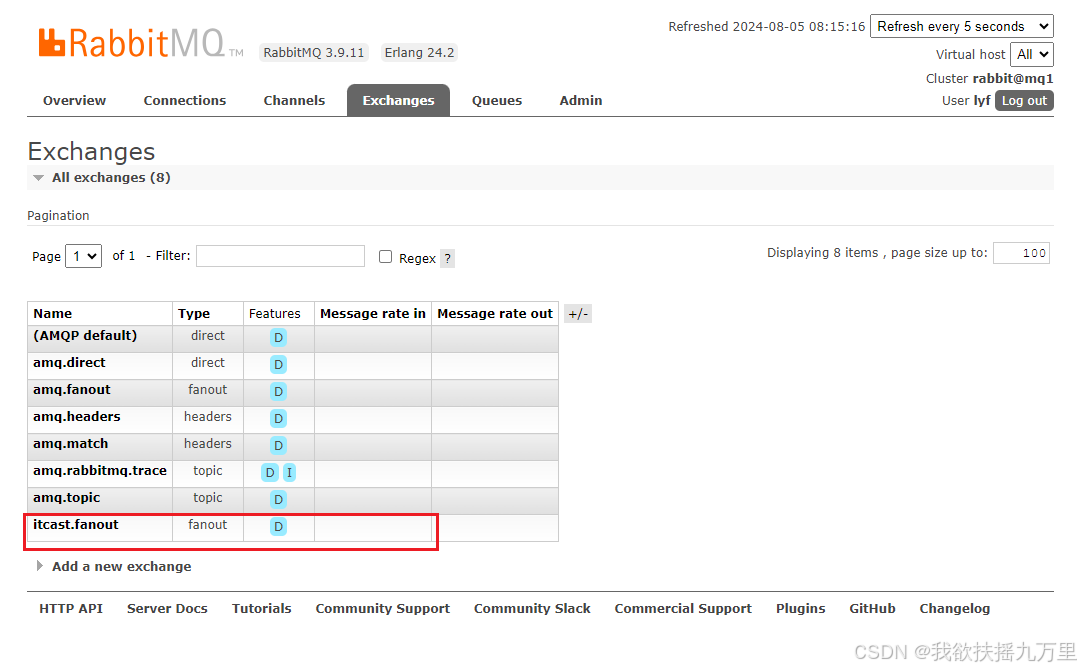Go to the Connections tab
This screenshot has width=1081, height=669.
pyautogui.click(x=185, y=101)
